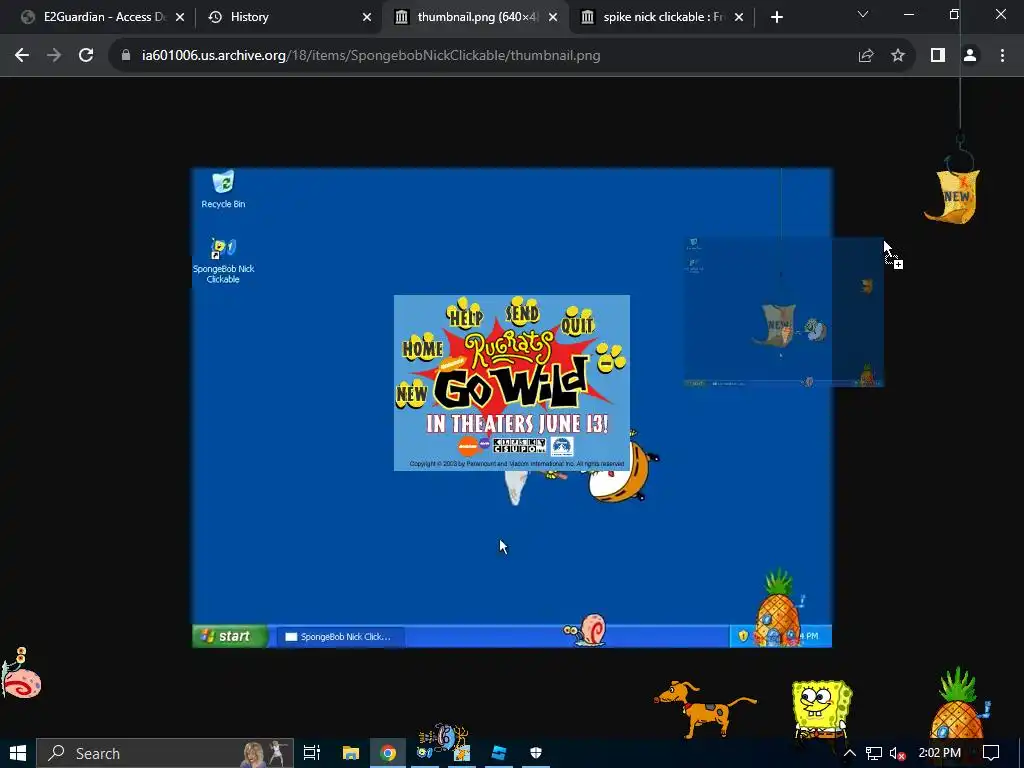Click the XP start button in image

click(x=229, y=636)
